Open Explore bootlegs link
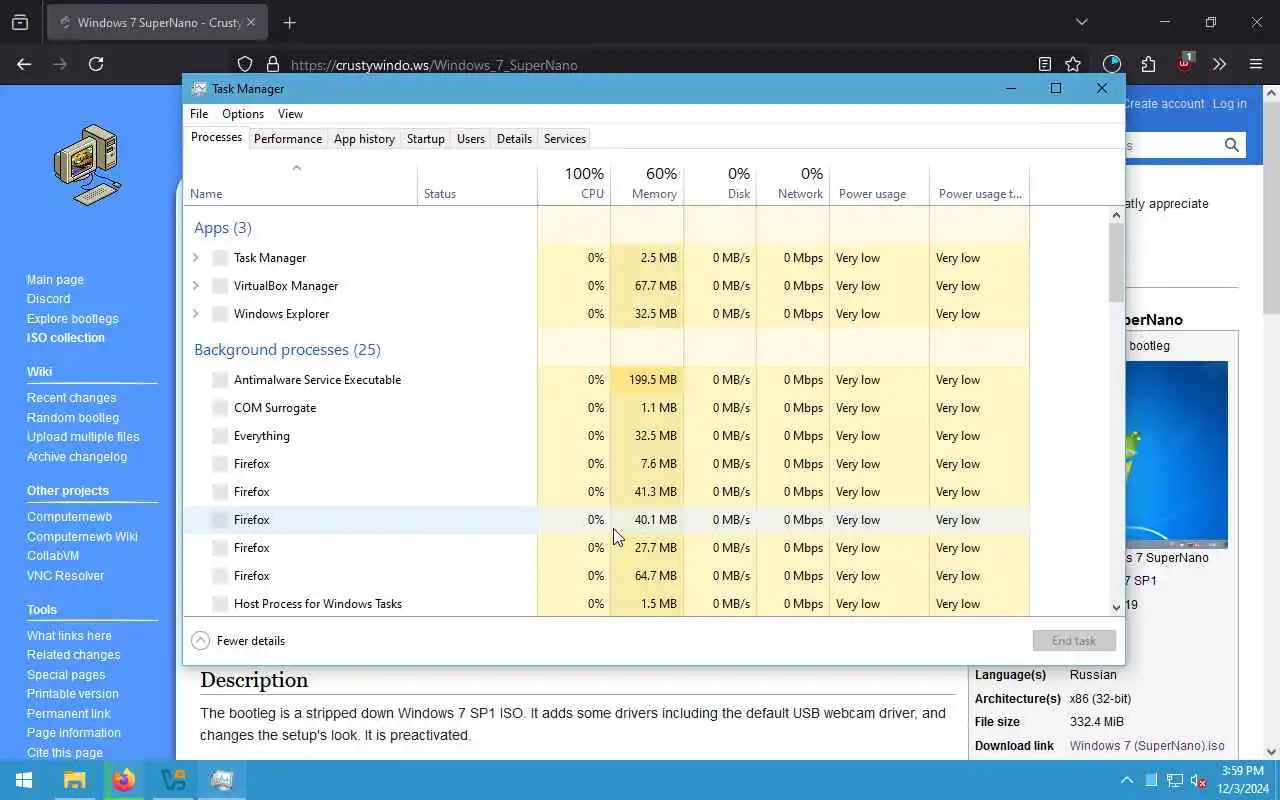The height and width of the screenshot is (800, 1280). [72, 319]
